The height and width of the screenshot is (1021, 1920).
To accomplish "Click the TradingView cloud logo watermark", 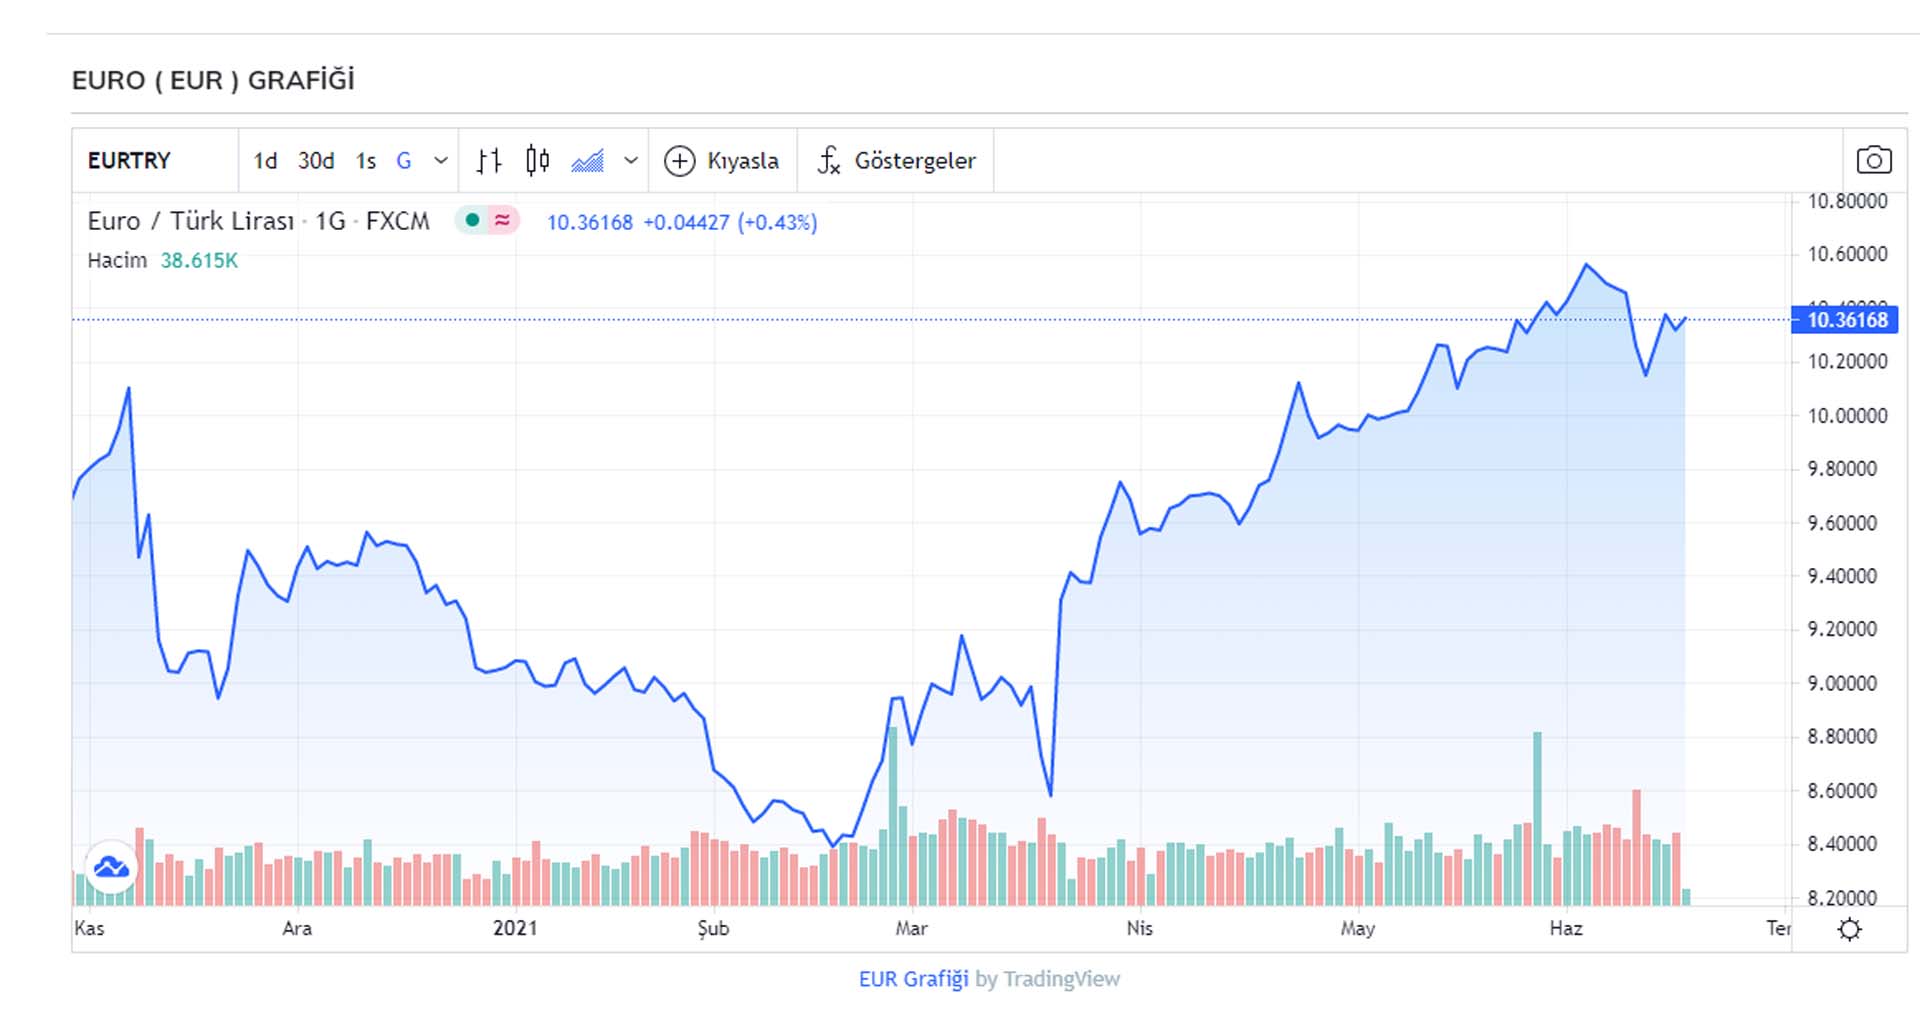I will tap(110, 868).
